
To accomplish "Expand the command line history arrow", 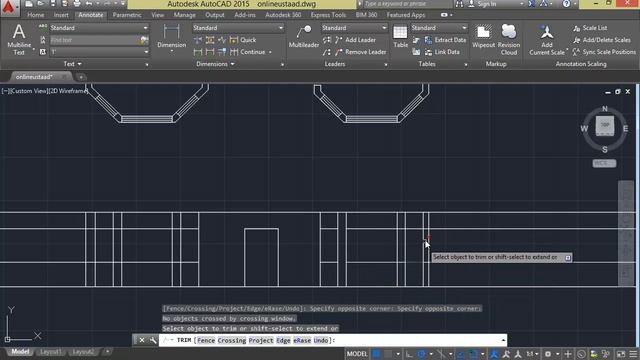I will [x=503, y=340].
